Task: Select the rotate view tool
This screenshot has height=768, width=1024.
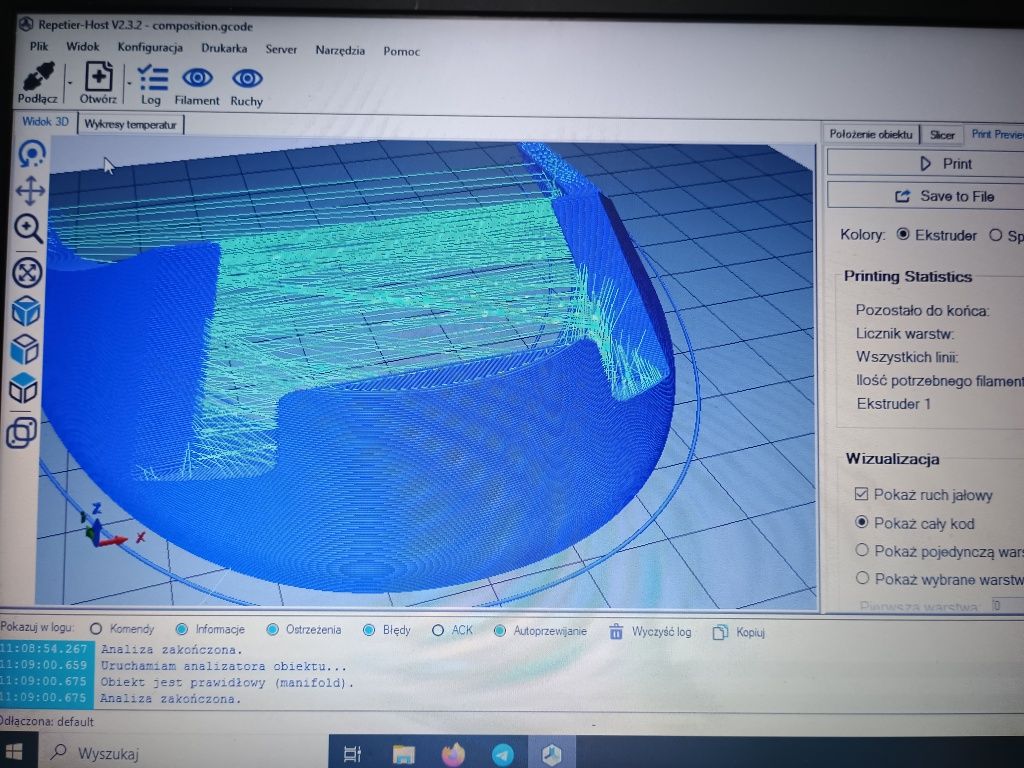Action: pyautogui.click(x=31, y=154)
